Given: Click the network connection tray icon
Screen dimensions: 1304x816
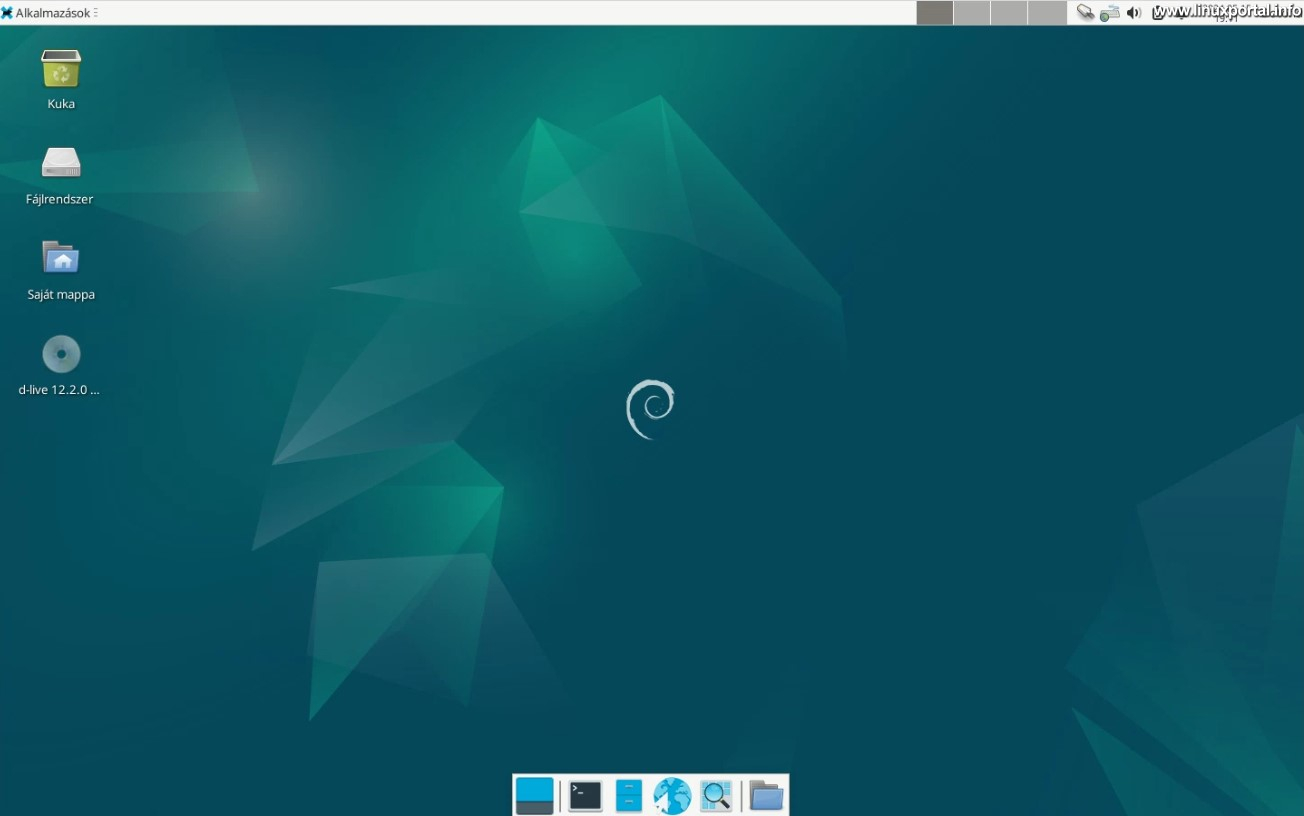Looking at the screenshot, I should tap(1085, 13).
